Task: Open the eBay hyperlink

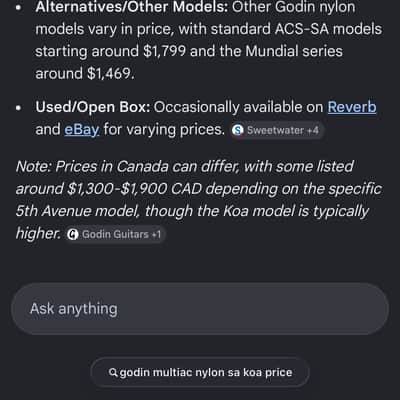Action: click(82, 129)
